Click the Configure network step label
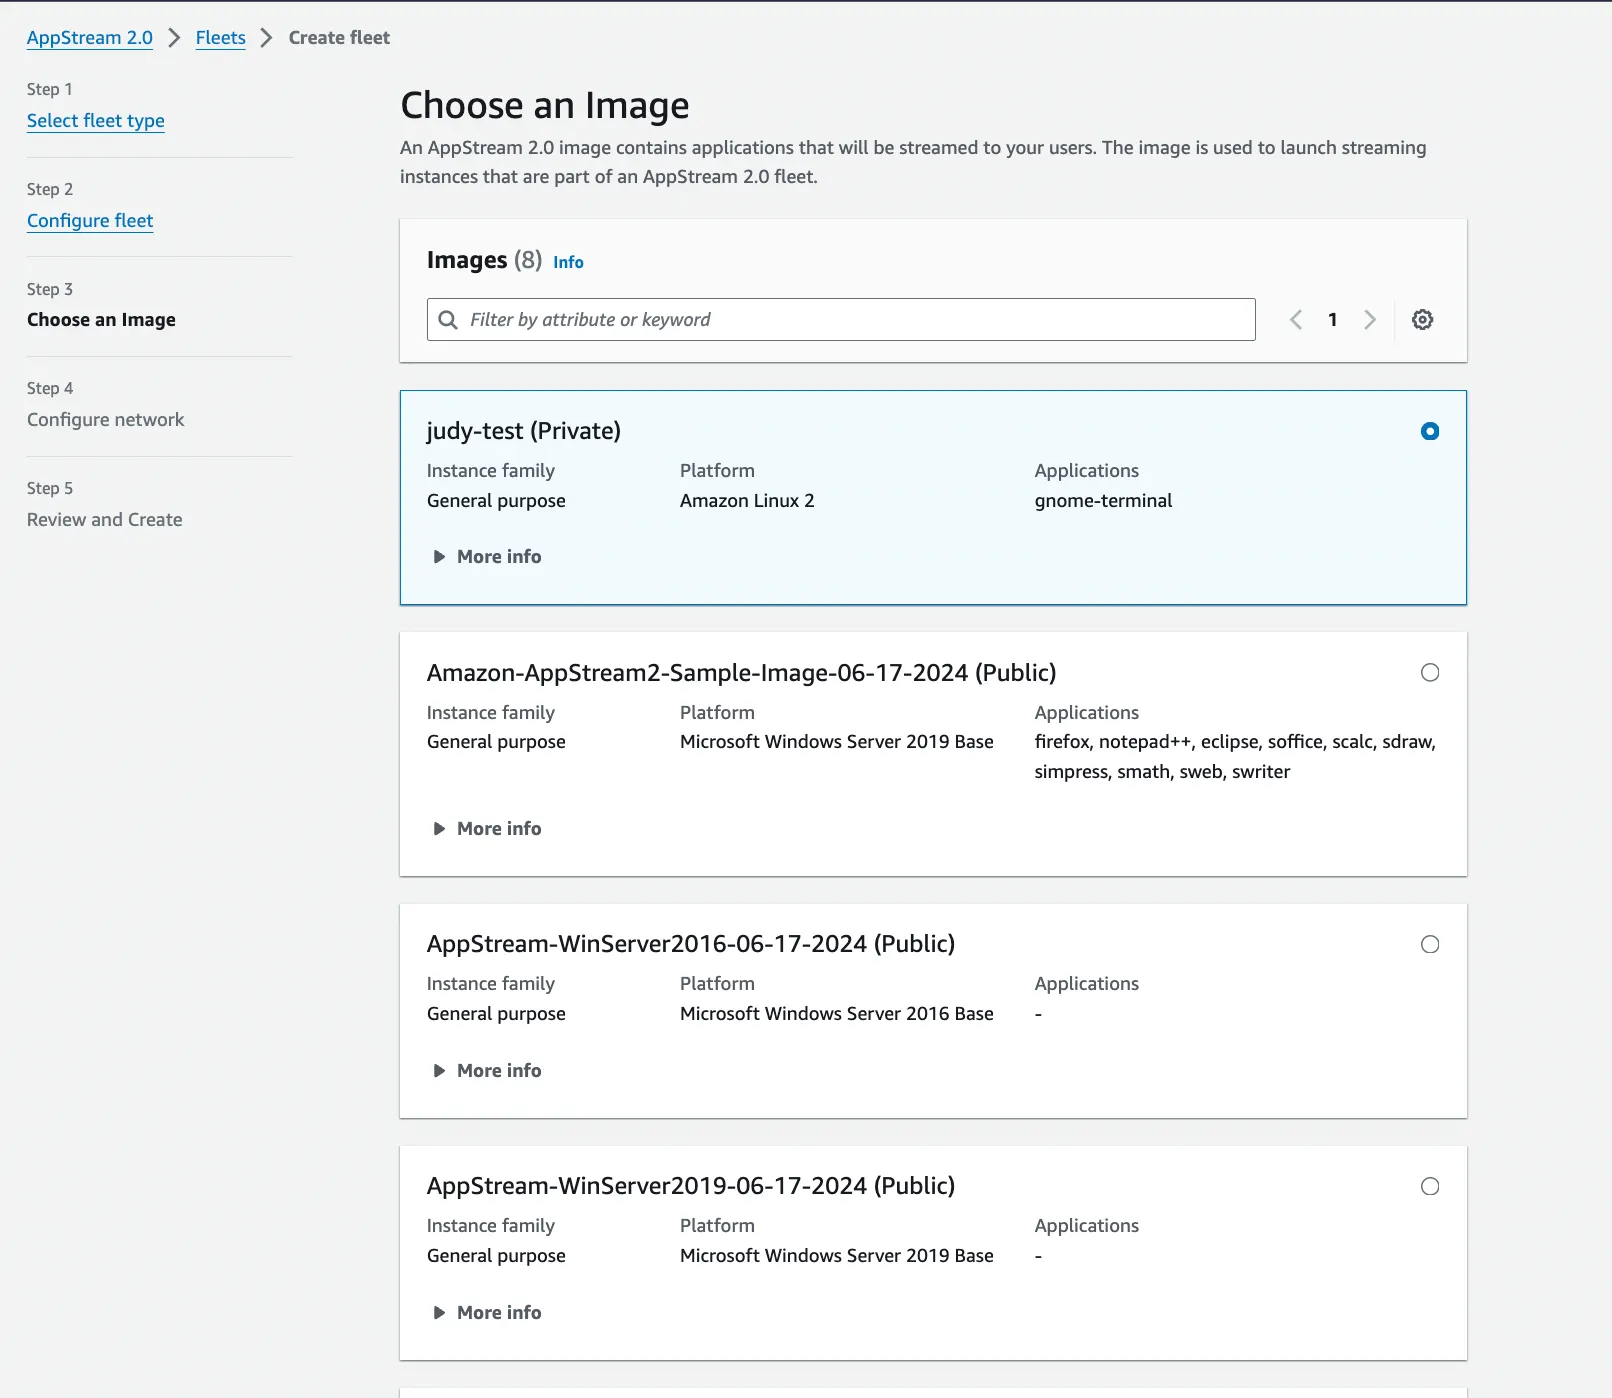 (106, 420)
